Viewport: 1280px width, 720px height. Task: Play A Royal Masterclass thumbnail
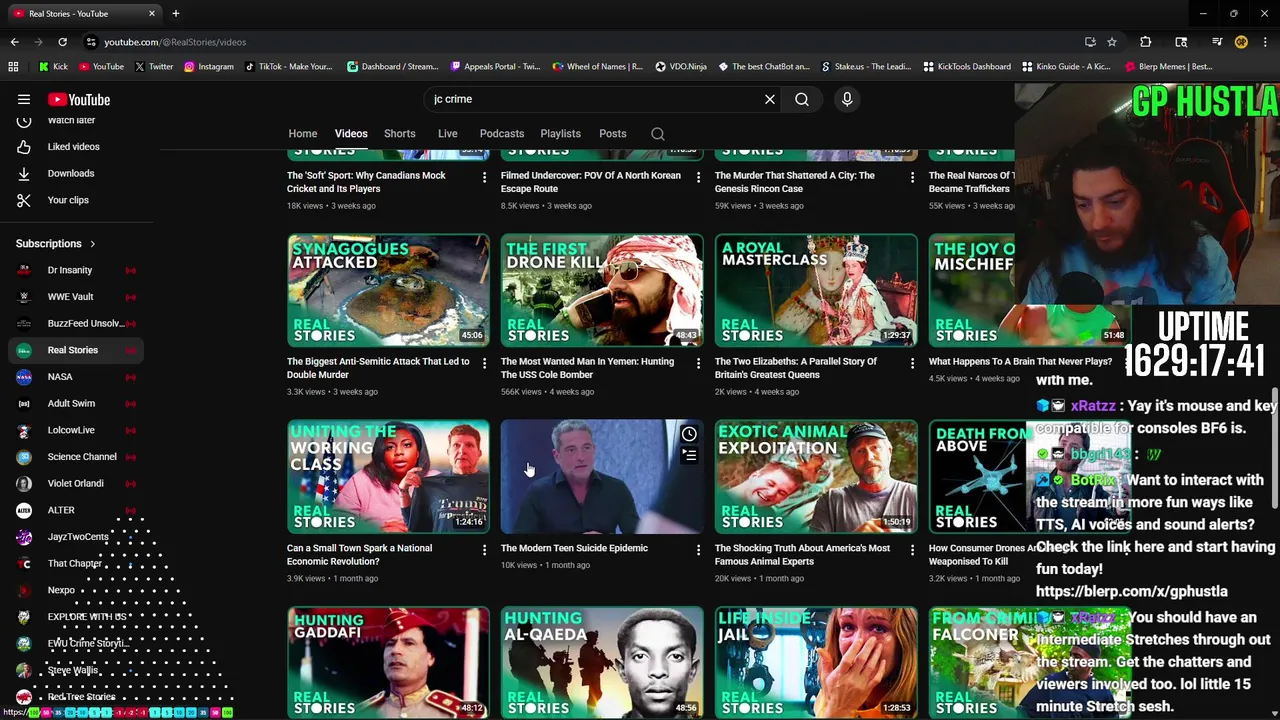click(816, 290)
